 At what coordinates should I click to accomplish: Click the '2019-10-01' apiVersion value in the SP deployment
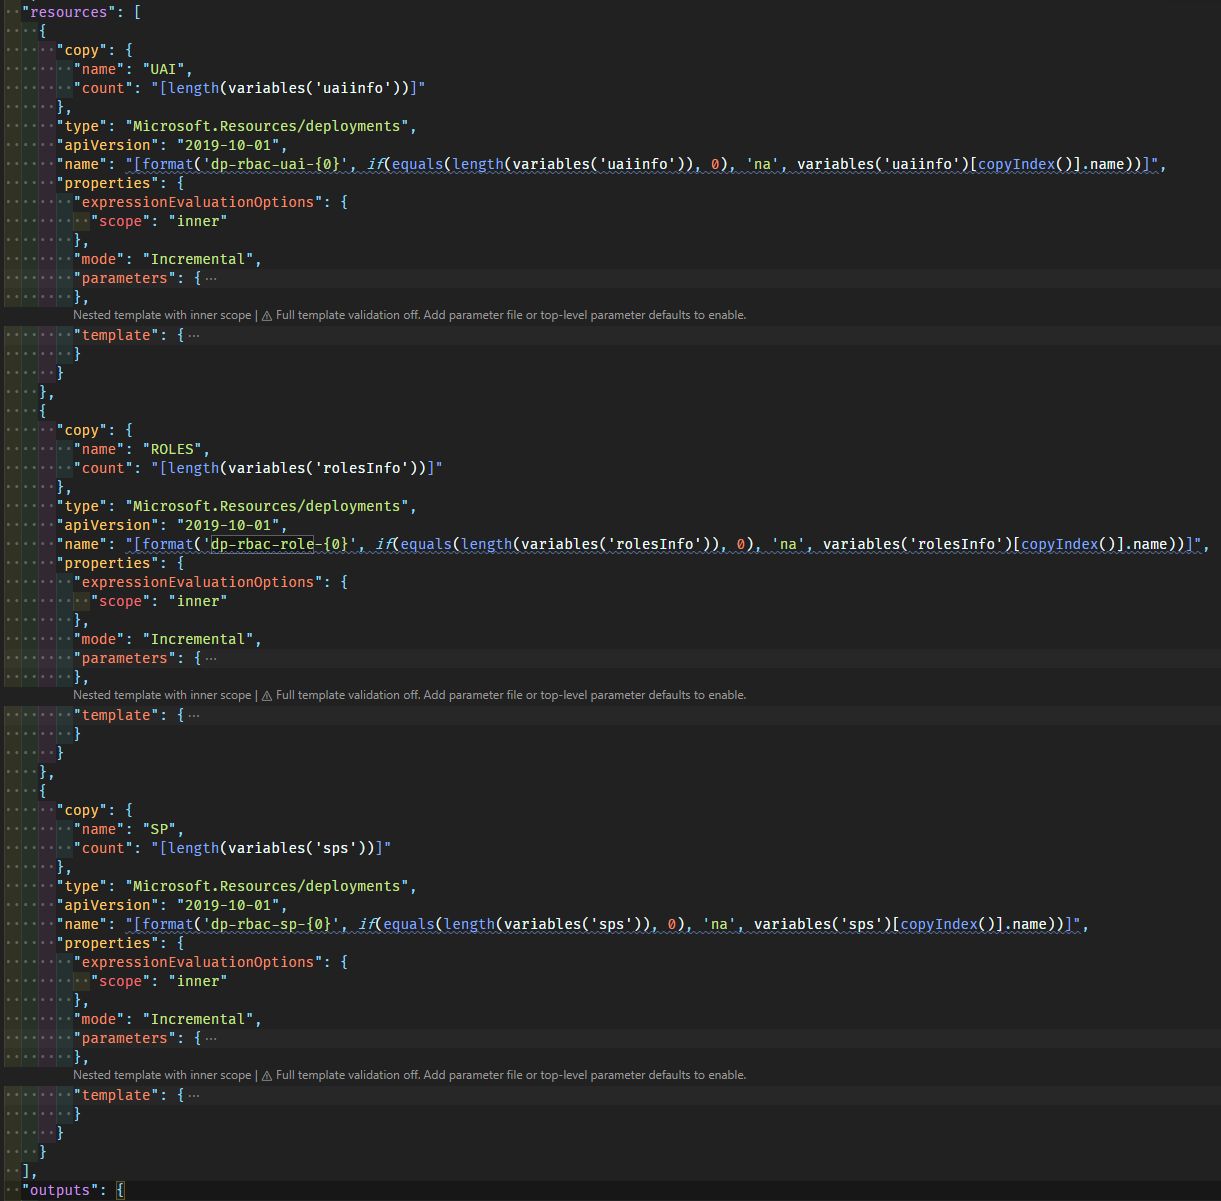click(228, 904)
